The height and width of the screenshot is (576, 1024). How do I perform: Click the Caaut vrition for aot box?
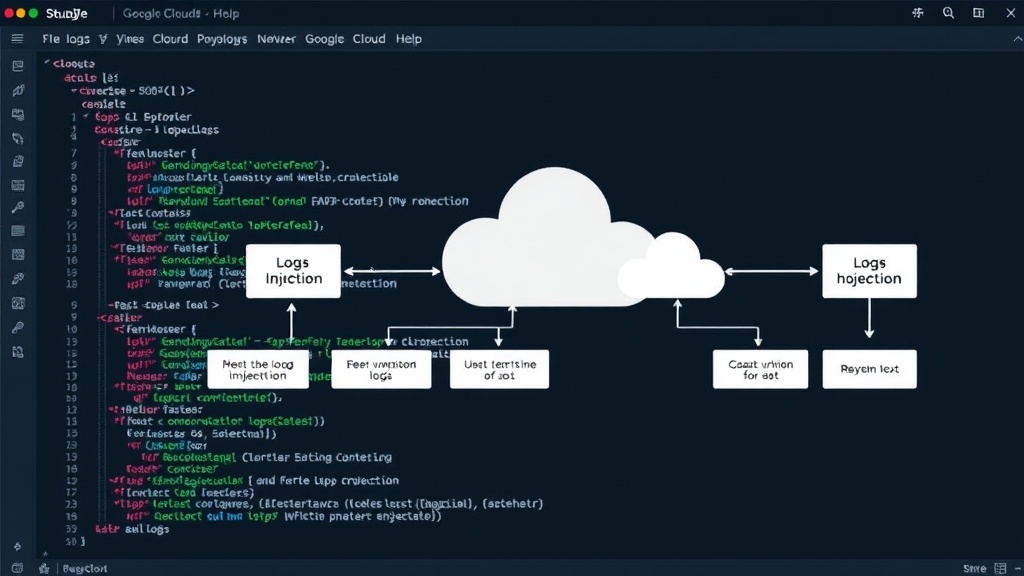pyautogui.click(x=760, y=370)
